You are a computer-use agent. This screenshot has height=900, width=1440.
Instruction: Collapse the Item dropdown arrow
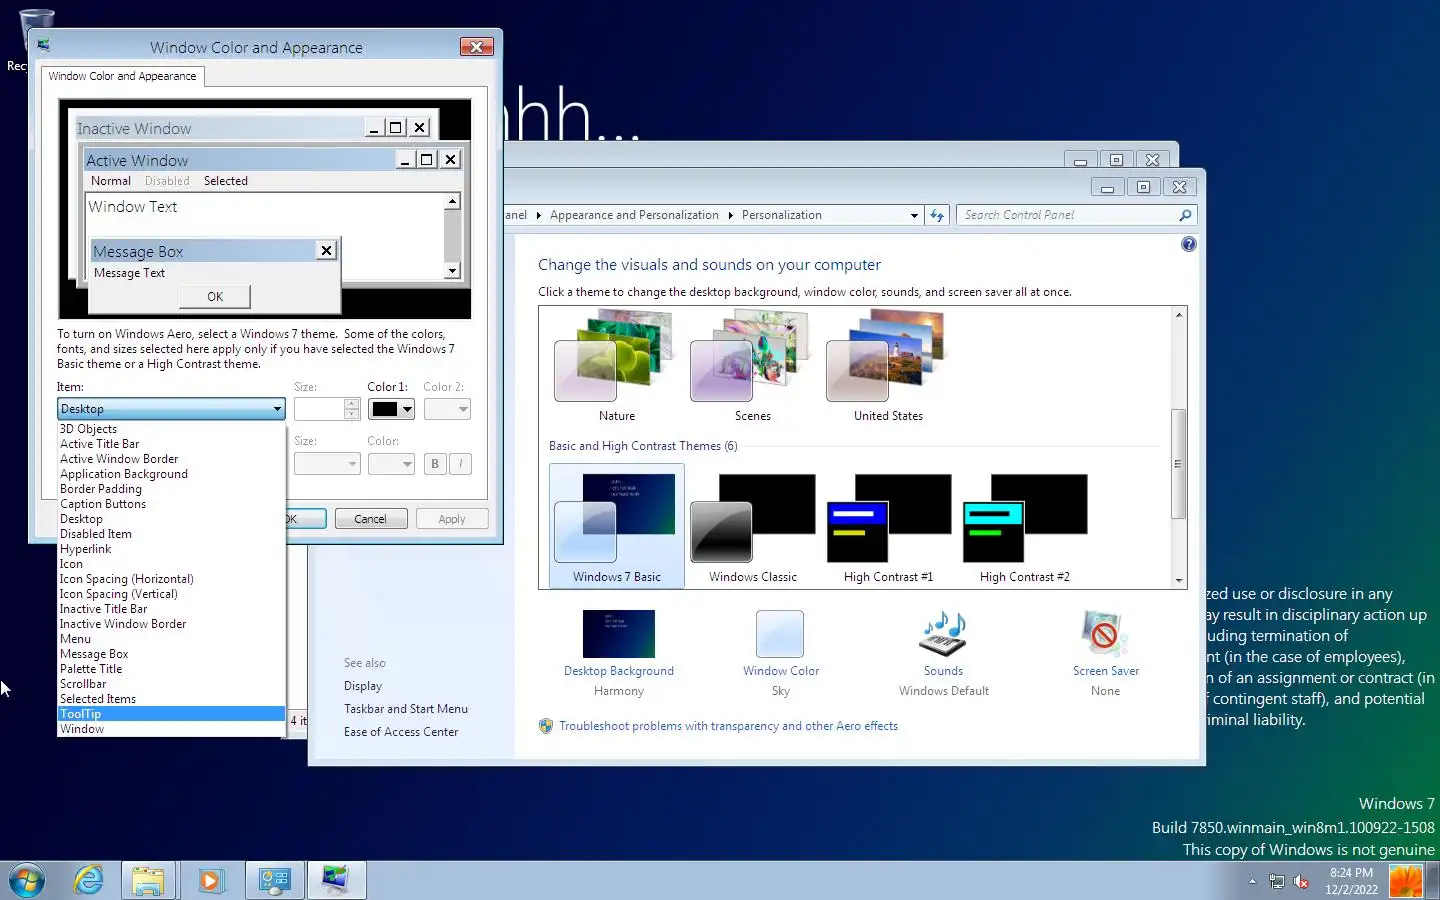coord(277,409)
